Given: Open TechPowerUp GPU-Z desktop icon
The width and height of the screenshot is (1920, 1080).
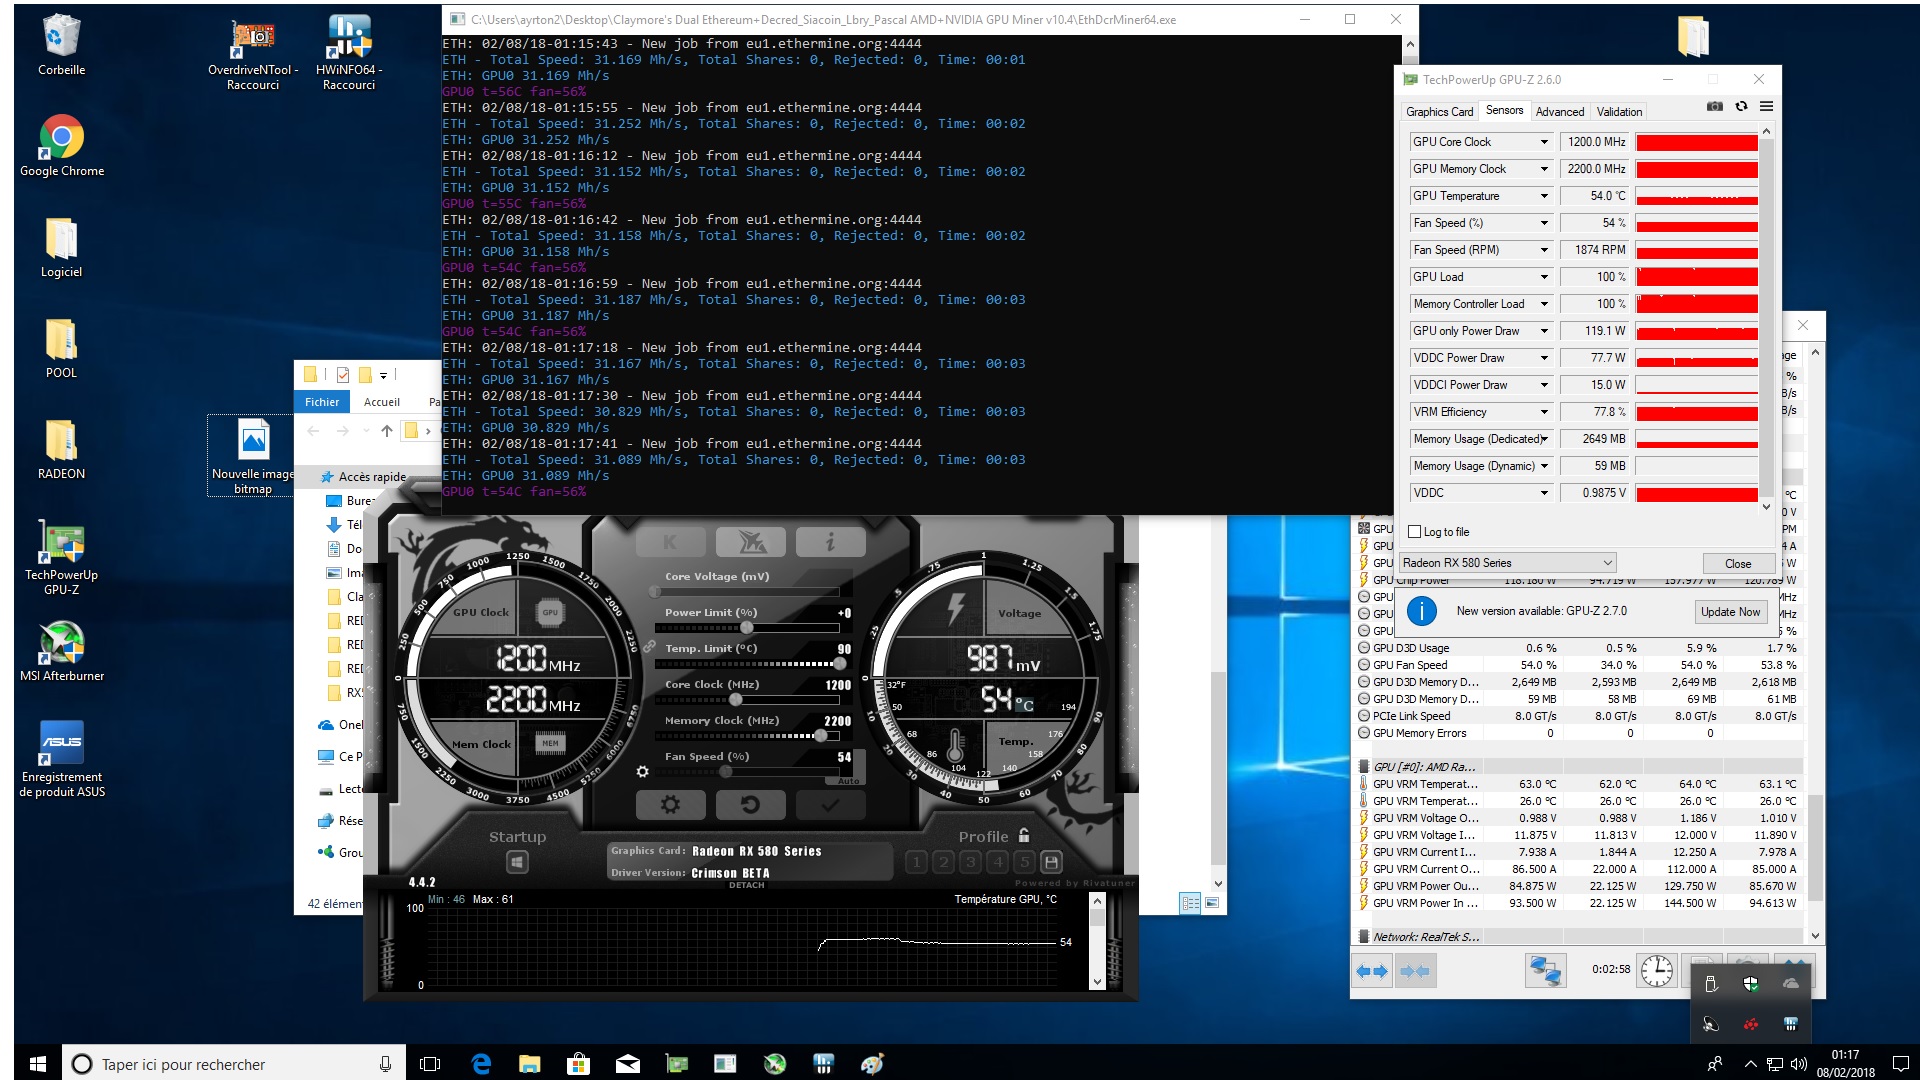Looking at the screenshot, I should (62, 559).
